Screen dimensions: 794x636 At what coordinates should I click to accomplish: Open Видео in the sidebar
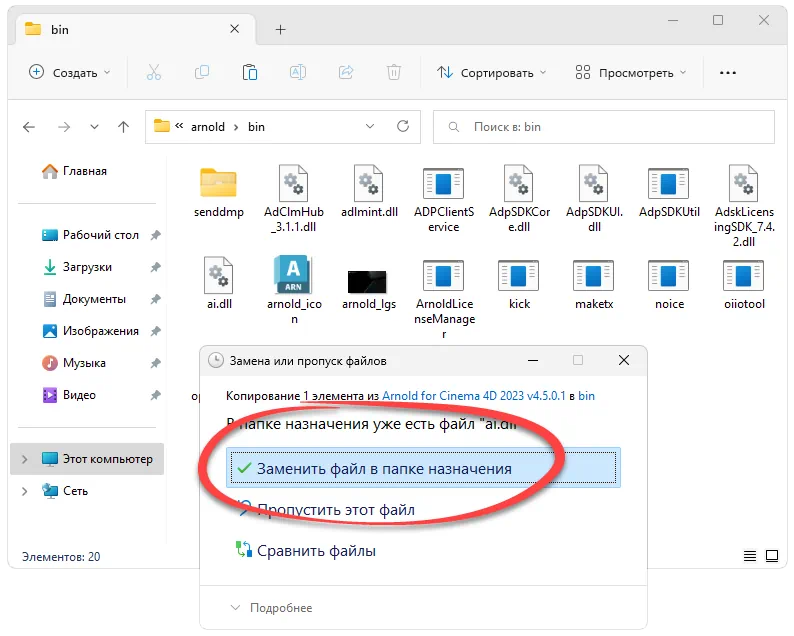coord(69,395)
